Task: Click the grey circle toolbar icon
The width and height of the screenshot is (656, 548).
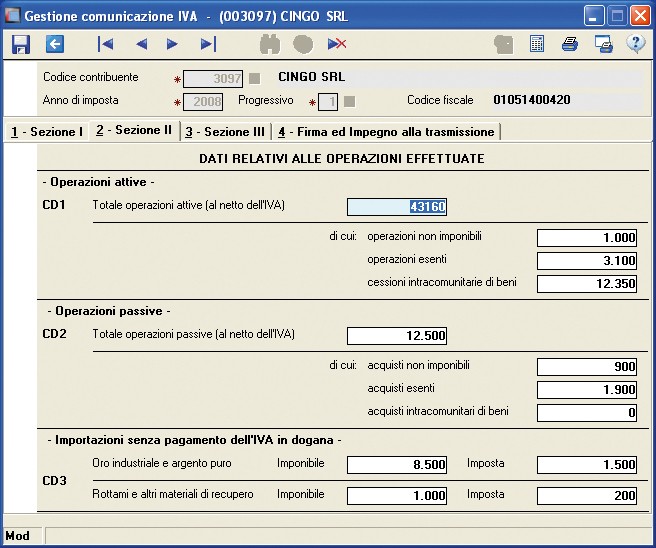Action: (303, 44)
